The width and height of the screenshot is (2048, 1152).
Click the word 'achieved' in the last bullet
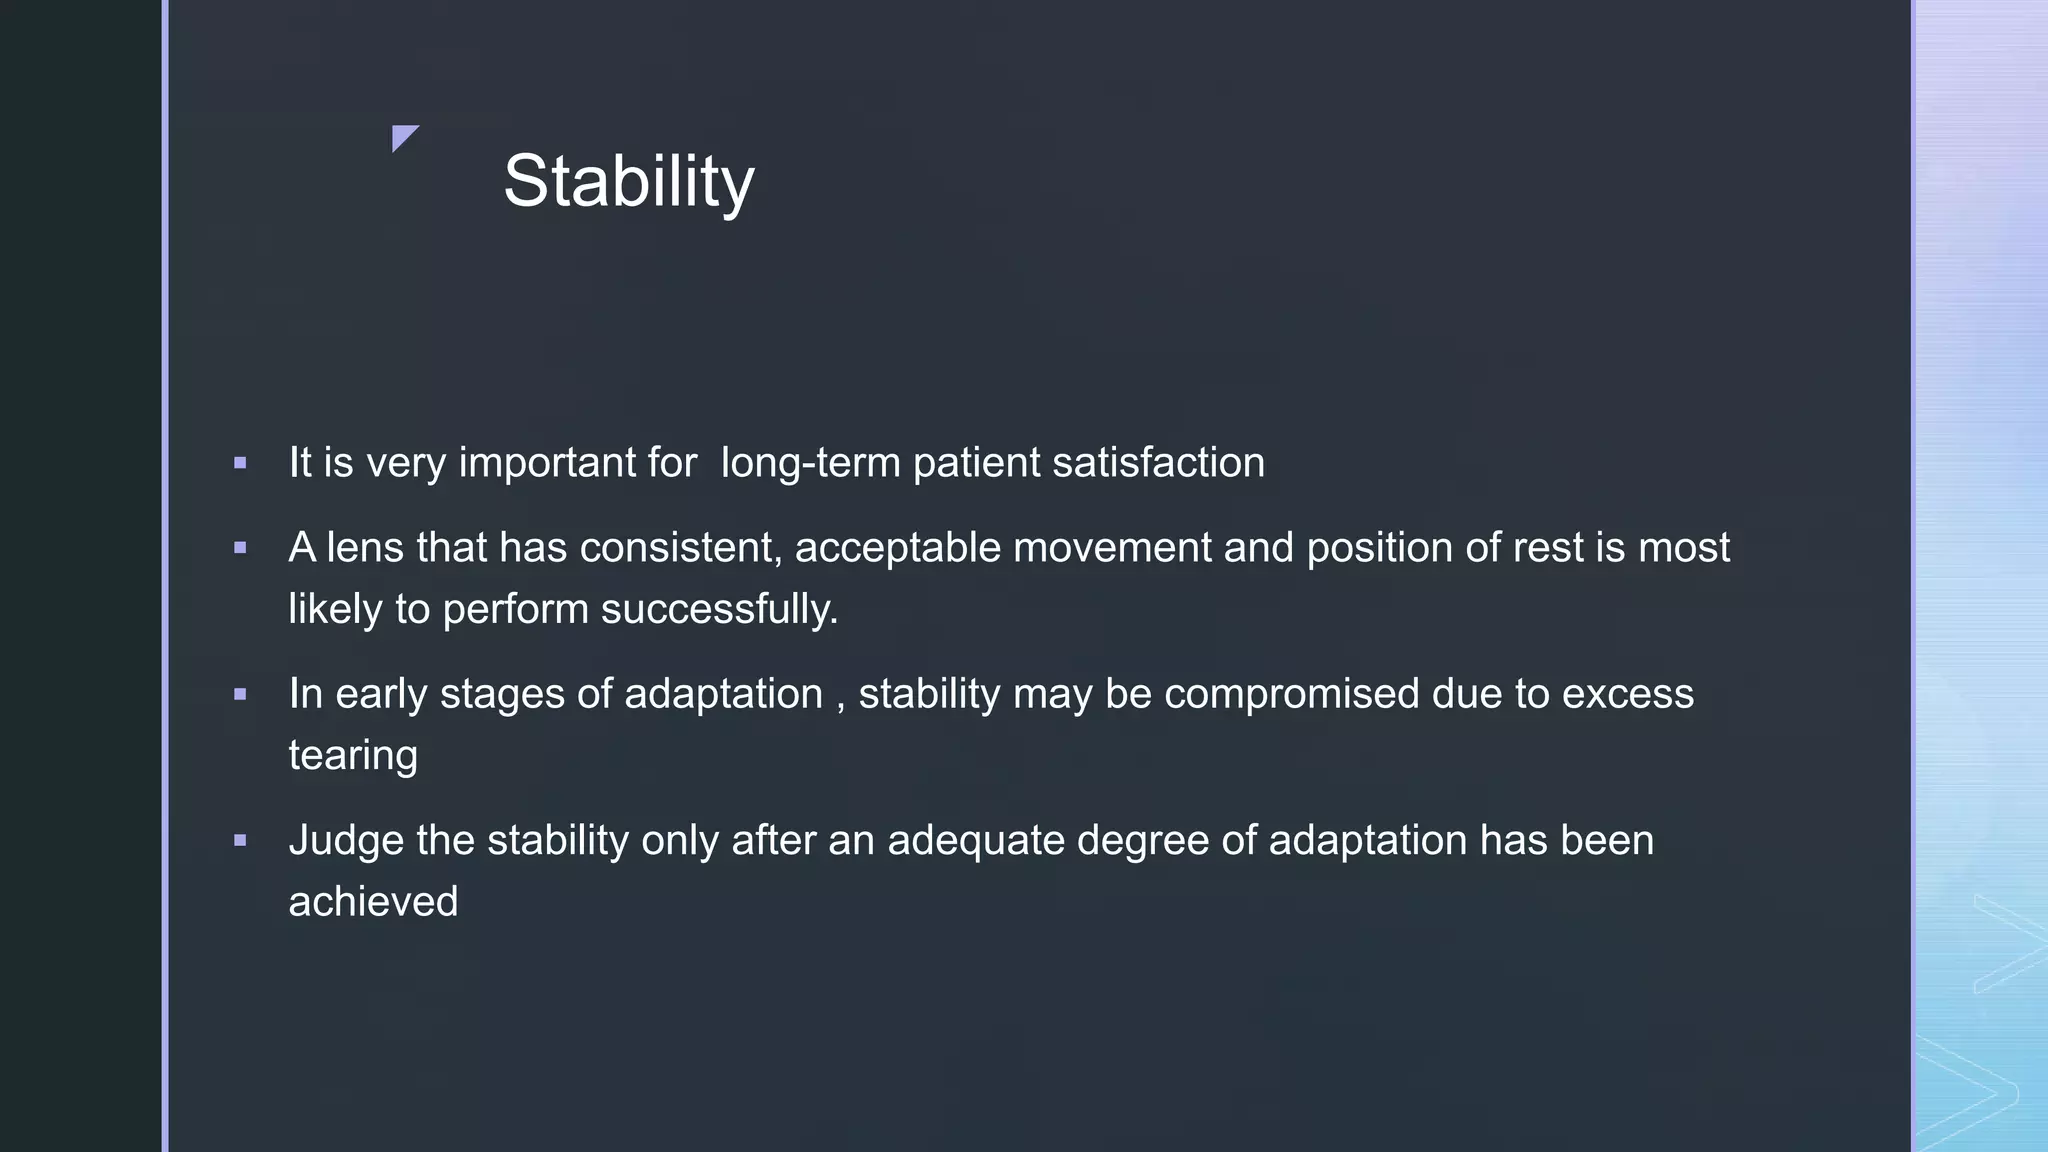(373, 901)
